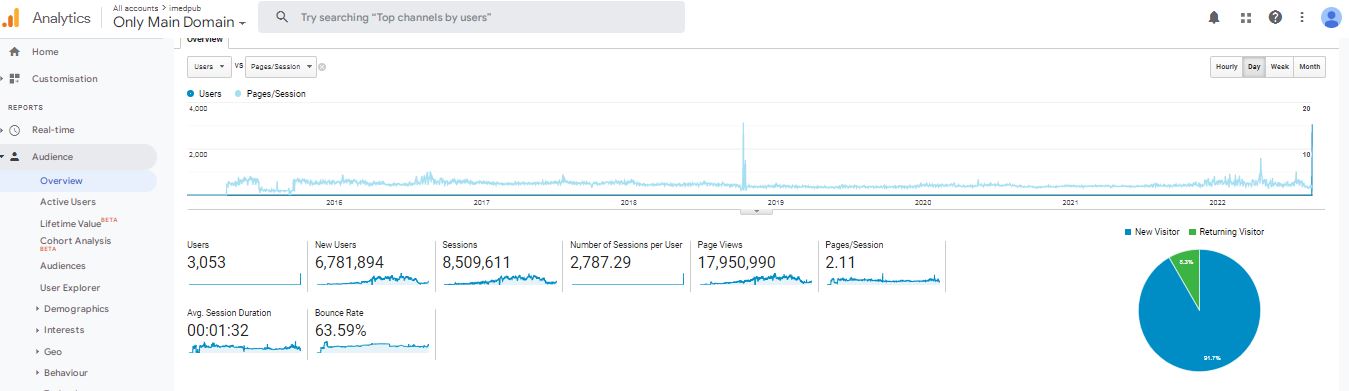Open the help question mark icon

click(1275, 17)
